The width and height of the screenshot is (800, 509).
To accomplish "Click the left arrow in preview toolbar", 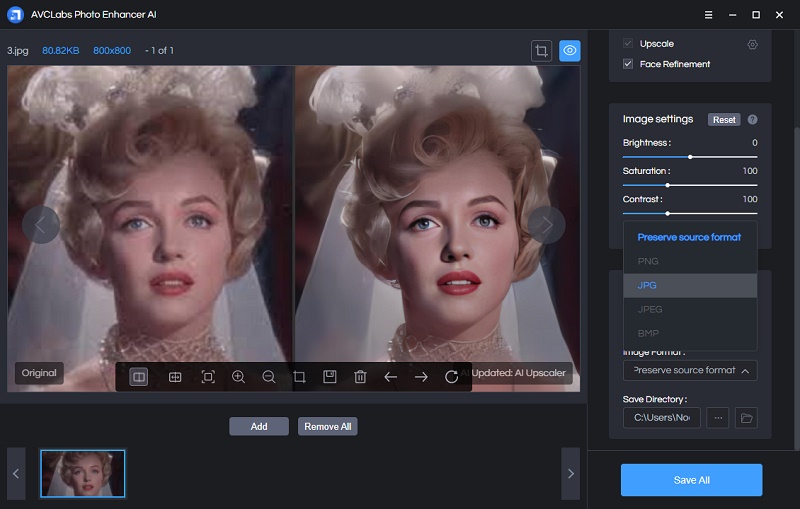I will (x=390, y=377).
